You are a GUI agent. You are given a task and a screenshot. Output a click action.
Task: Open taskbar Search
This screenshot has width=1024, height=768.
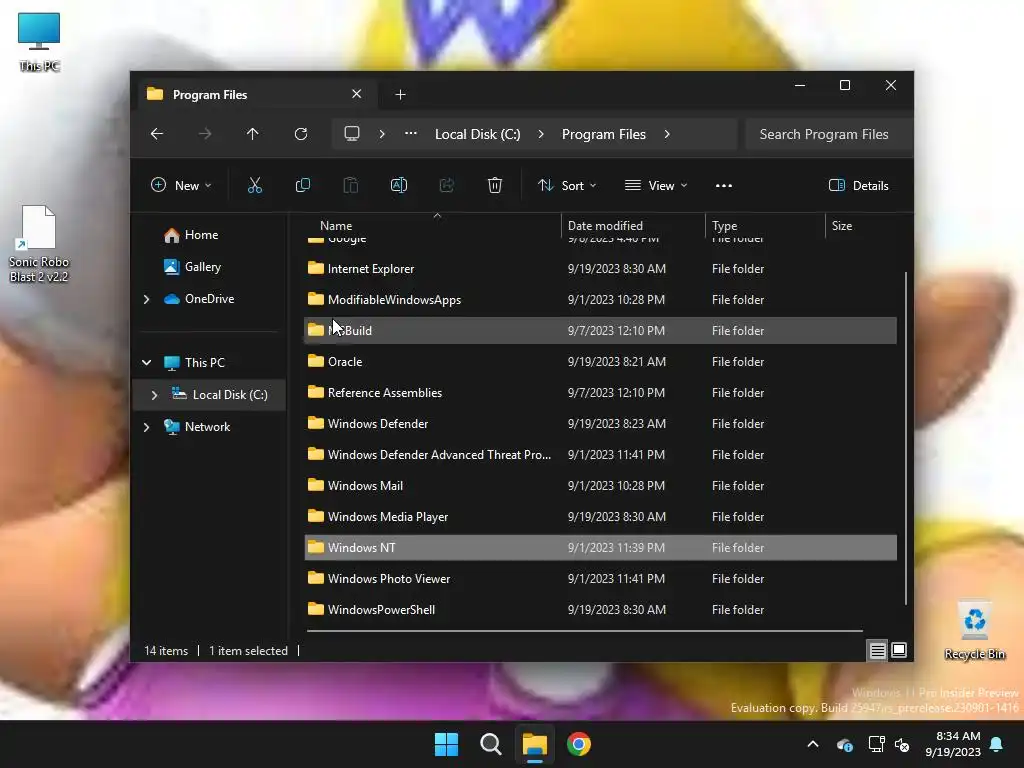[490, 744]
